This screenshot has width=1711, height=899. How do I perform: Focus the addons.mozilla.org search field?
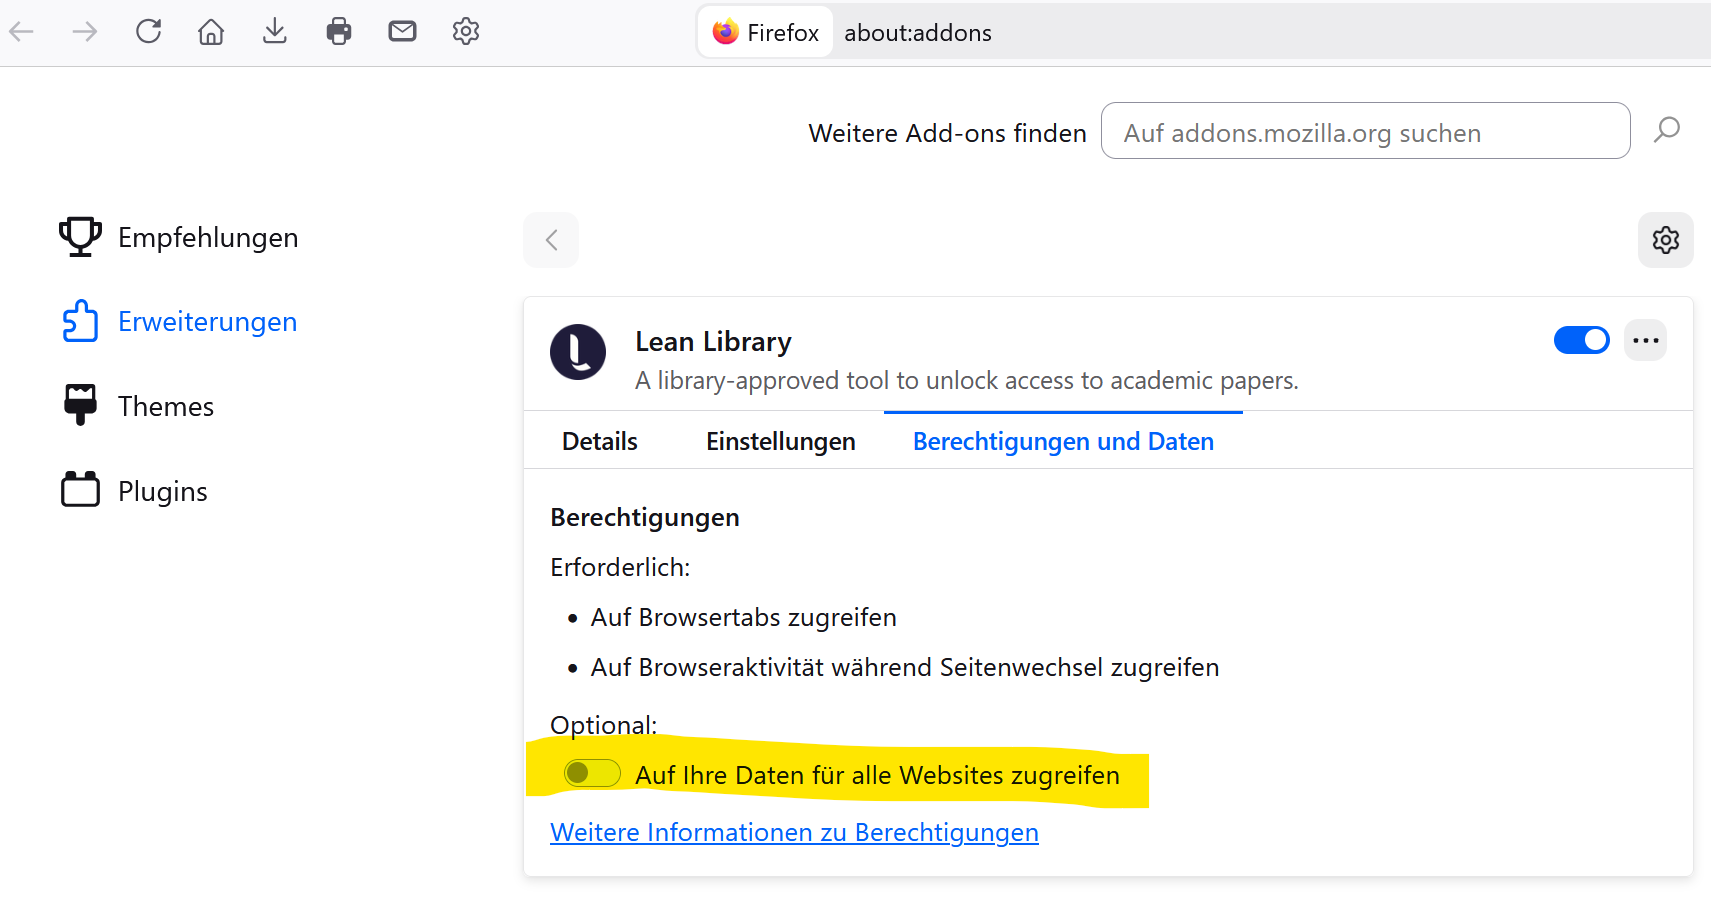tap(1365, 131)
